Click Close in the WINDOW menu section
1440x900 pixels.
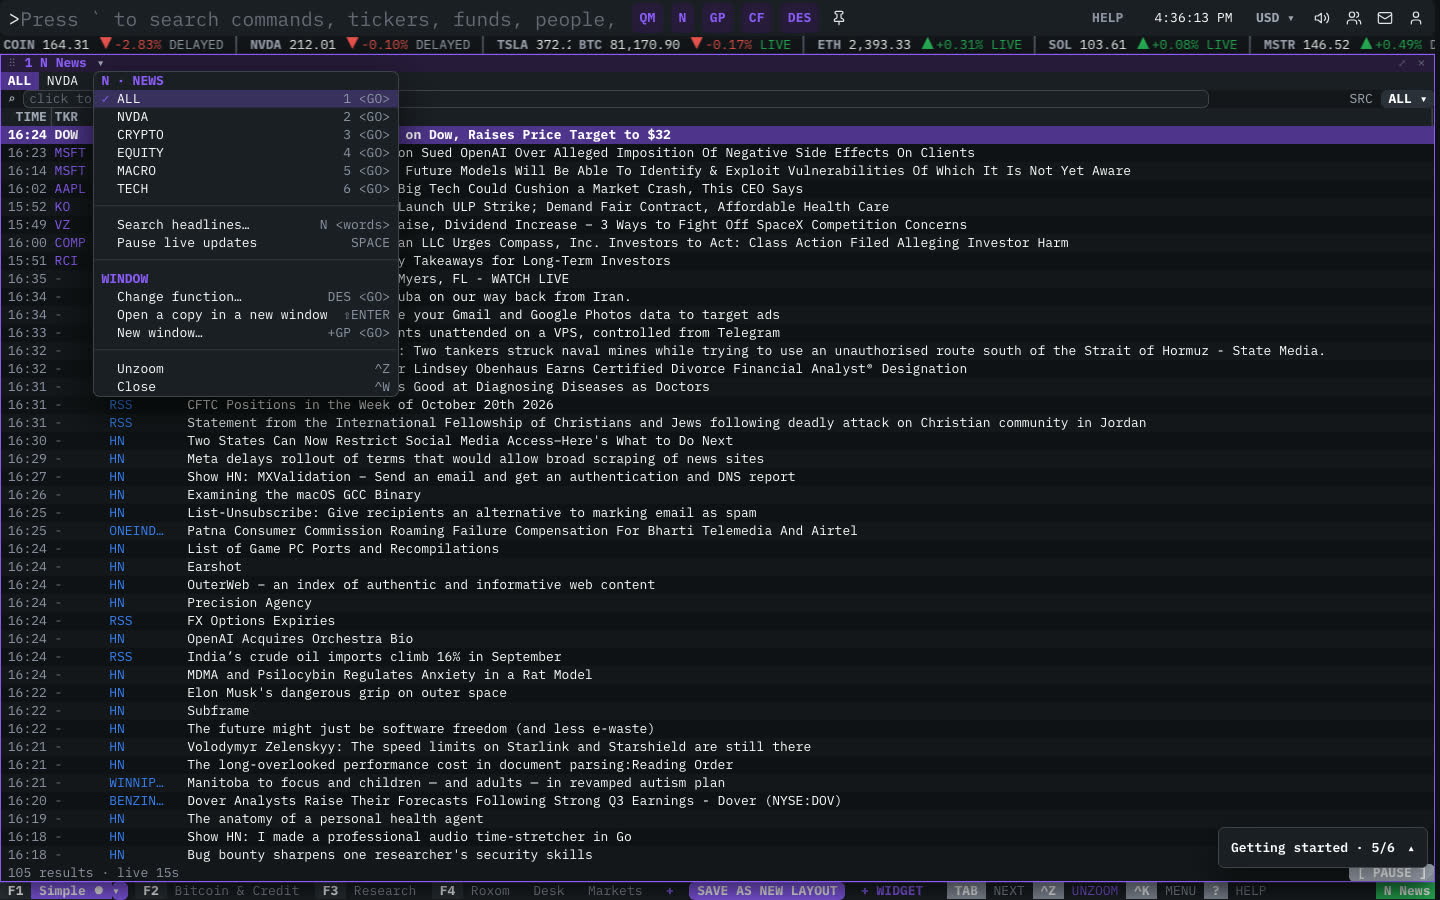pyautogui.click(x=246, y=387)
